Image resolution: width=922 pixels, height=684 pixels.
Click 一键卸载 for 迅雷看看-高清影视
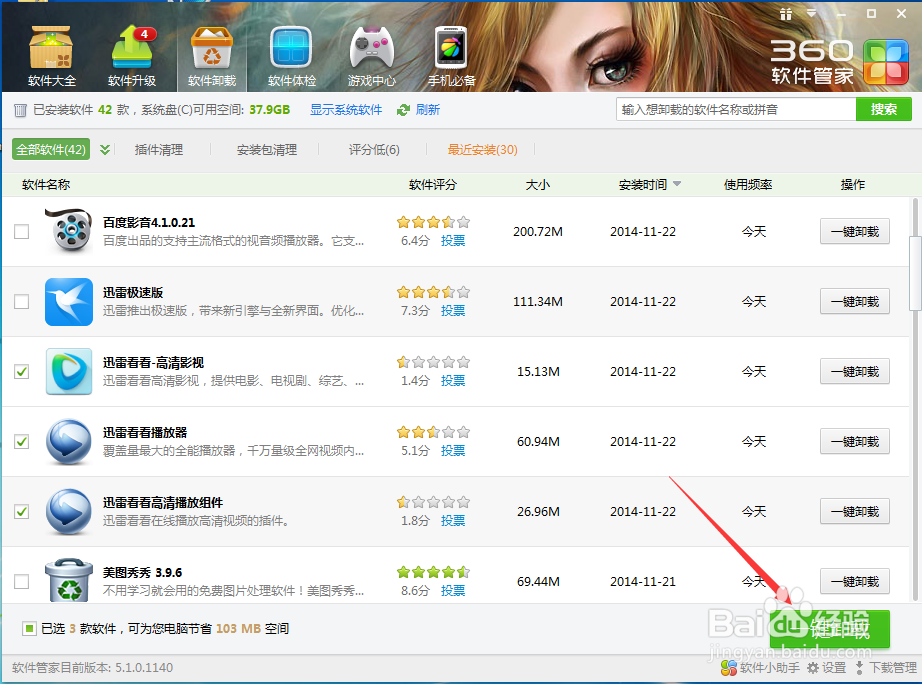tap(854, 371)
